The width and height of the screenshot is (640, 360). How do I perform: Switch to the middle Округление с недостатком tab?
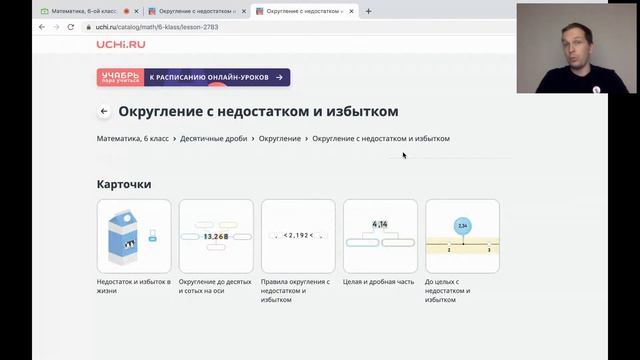[x=198, y=11]
